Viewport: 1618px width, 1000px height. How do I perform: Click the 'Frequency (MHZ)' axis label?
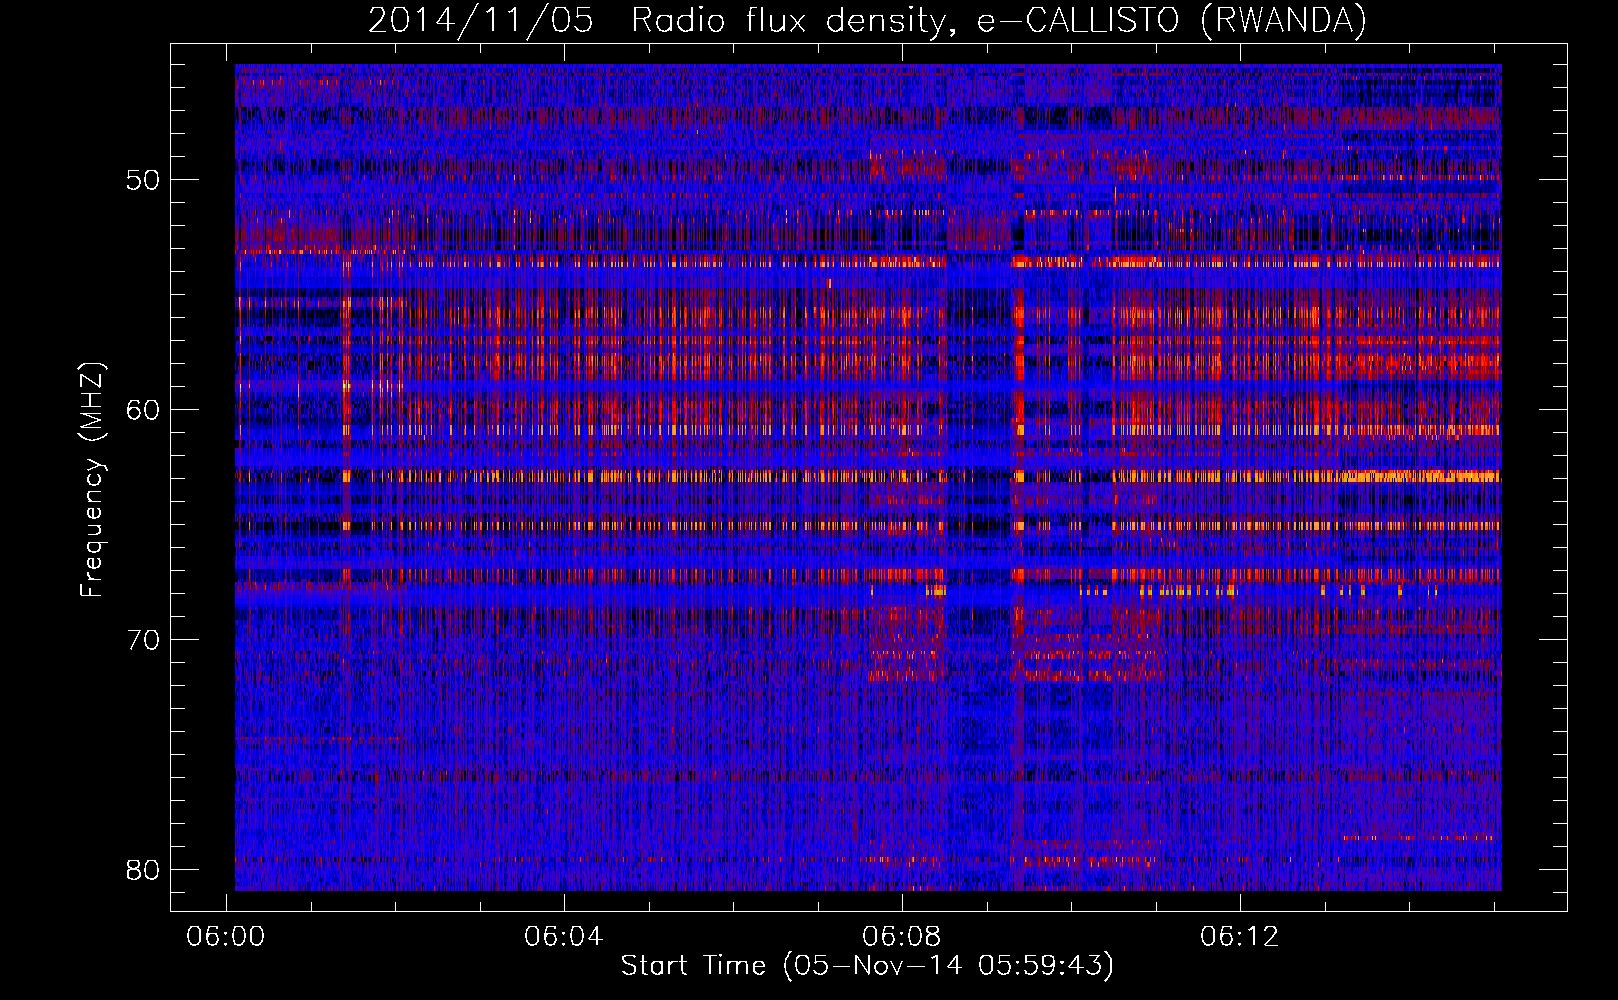point(92,479)
